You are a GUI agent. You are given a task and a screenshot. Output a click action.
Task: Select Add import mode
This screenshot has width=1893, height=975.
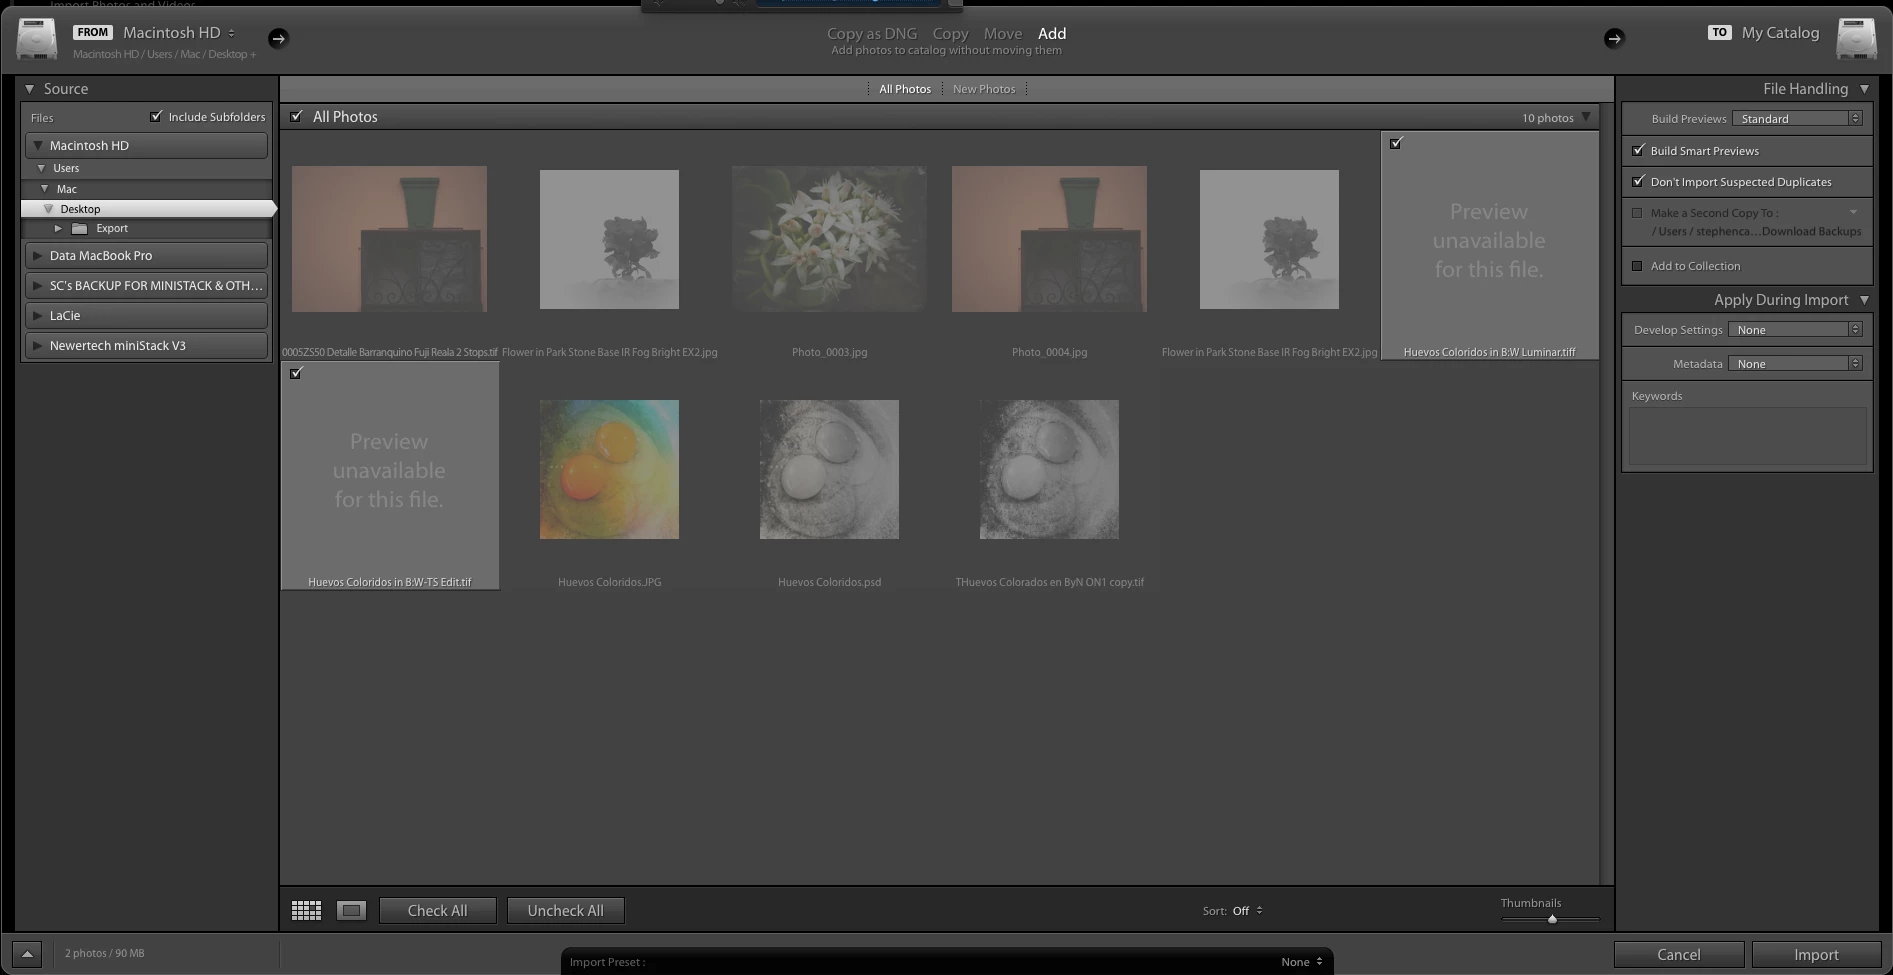(x=1052, y=34)
